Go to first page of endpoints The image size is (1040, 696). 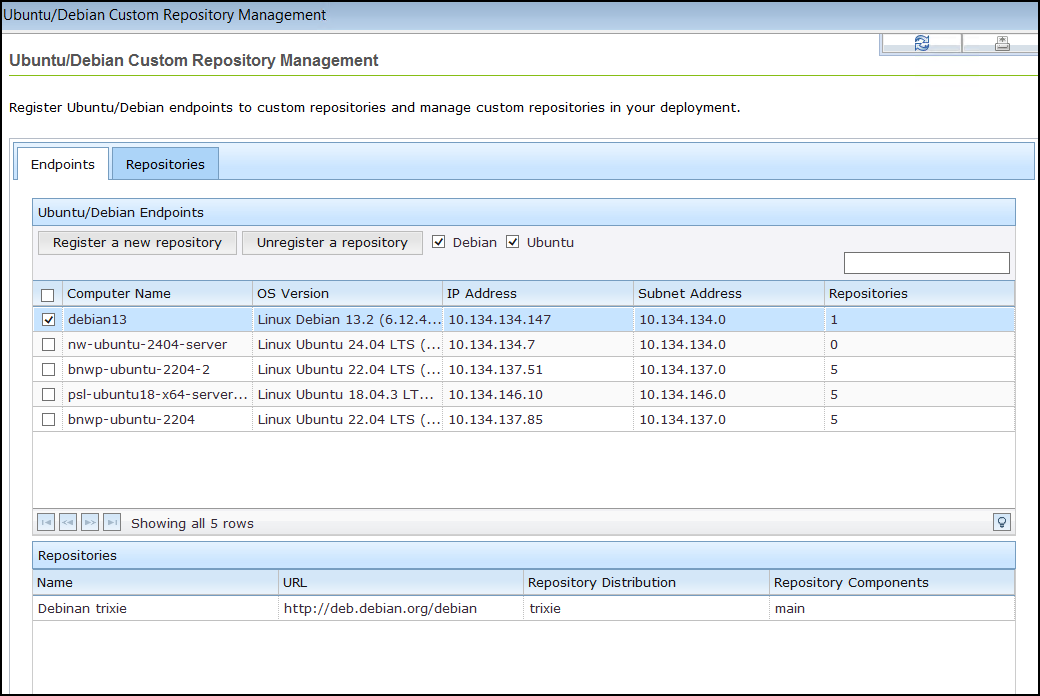46,523
